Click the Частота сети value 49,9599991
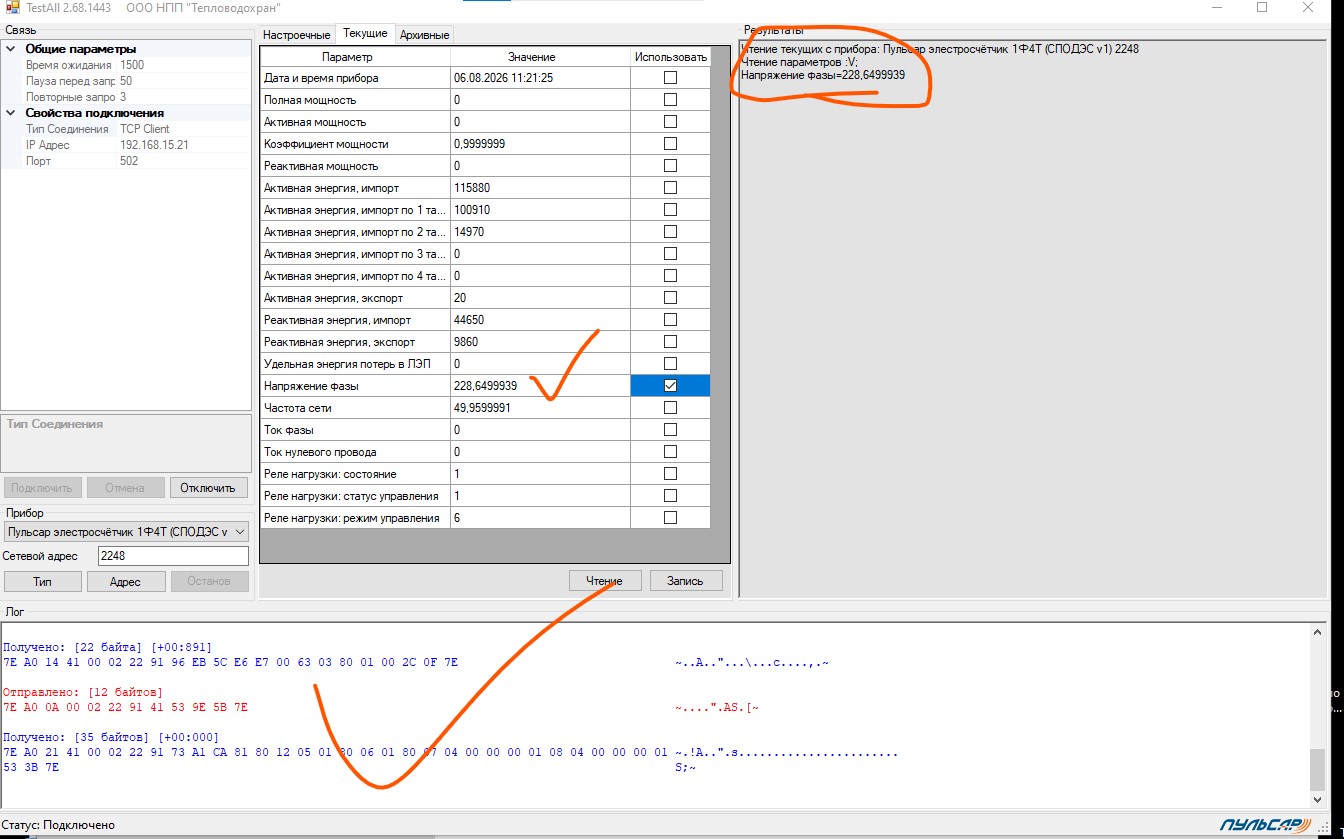This screenshot has height=839, width=1344. 482,408
